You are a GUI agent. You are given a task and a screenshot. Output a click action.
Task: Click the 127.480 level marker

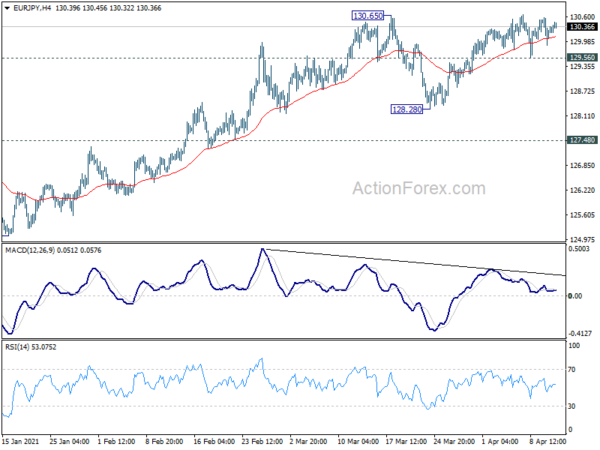[x=582, y=140]
